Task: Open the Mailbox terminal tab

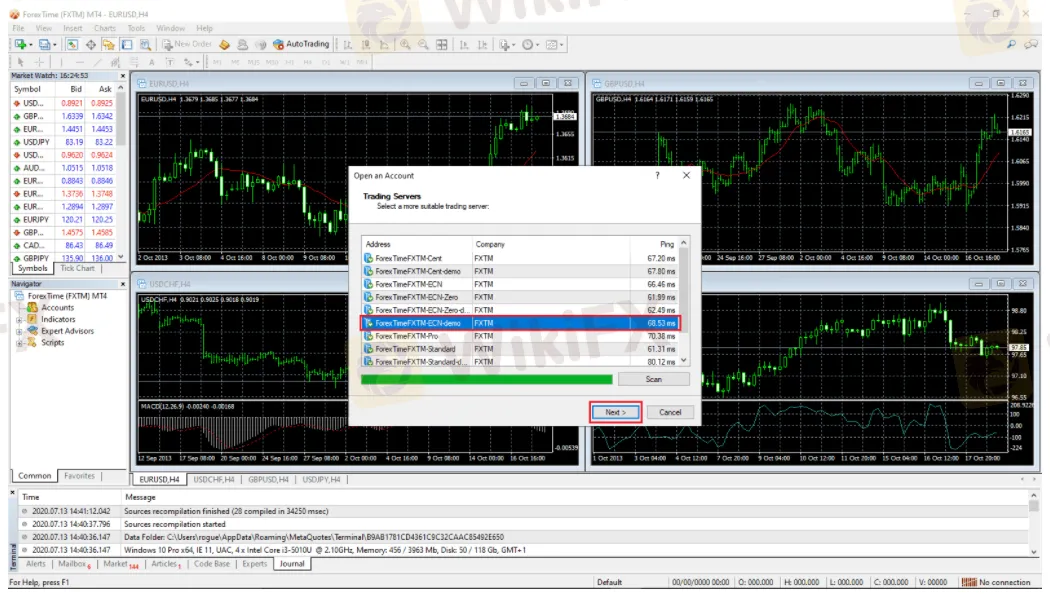Action: (x=72, y=564)
